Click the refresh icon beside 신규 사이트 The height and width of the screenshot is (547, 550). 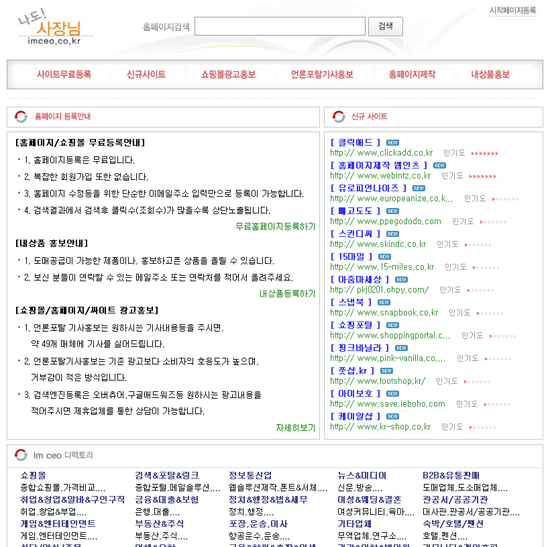[339, 116]
